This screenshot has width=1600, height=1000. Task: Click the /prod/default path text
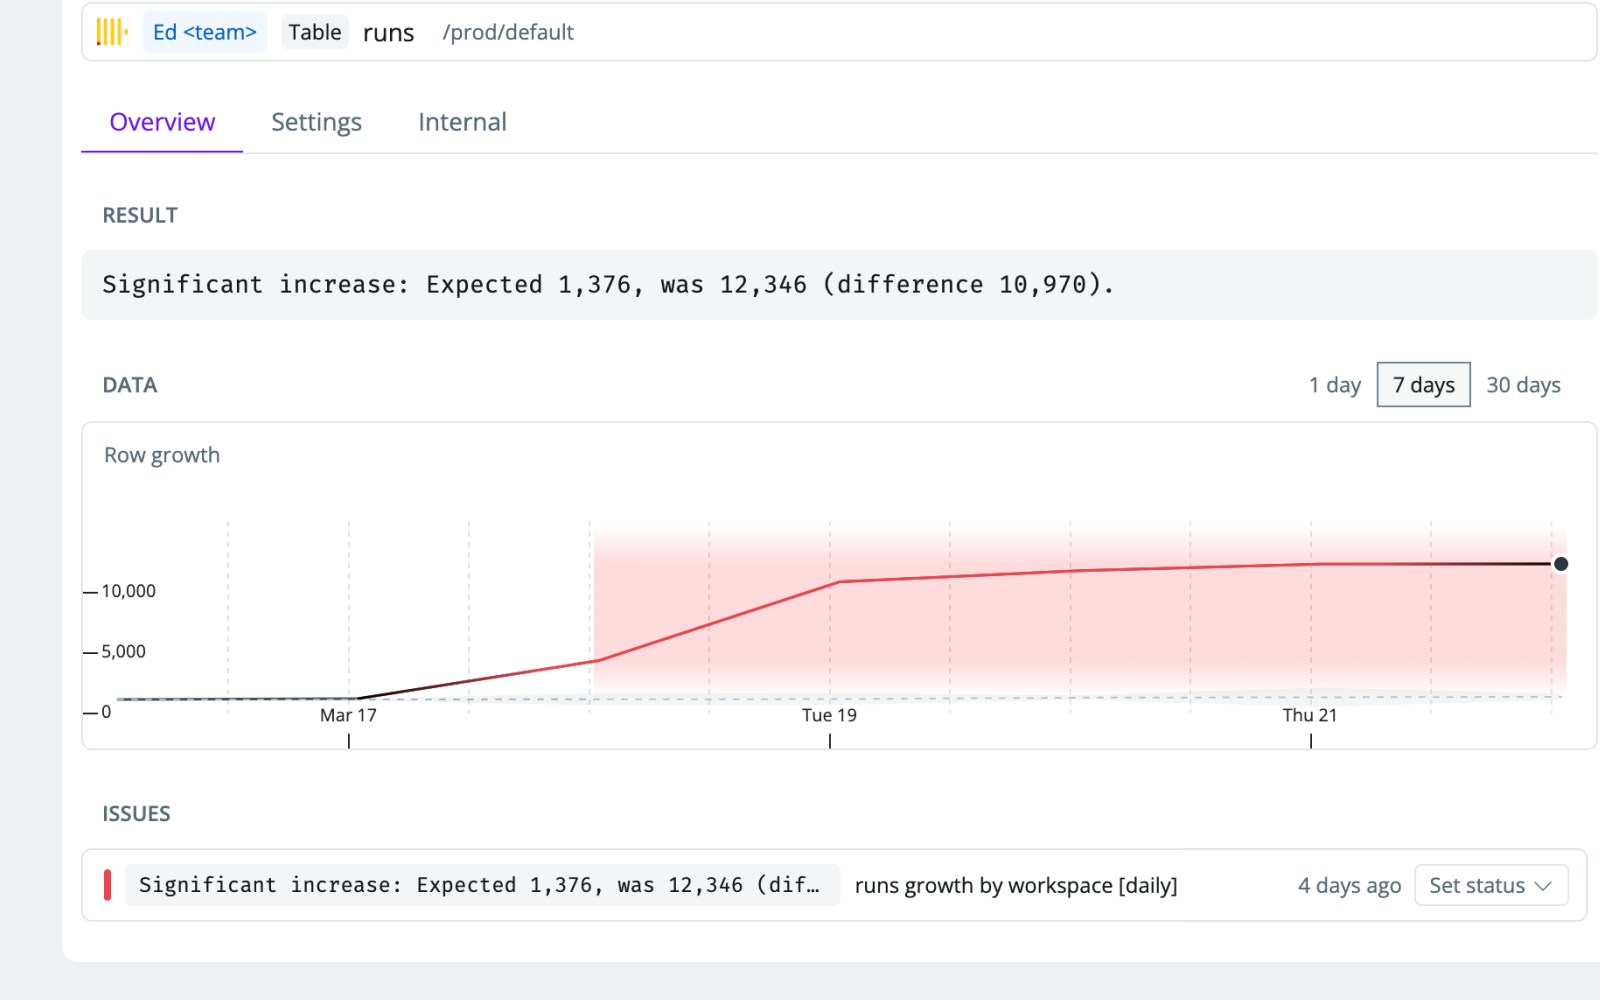508,32
